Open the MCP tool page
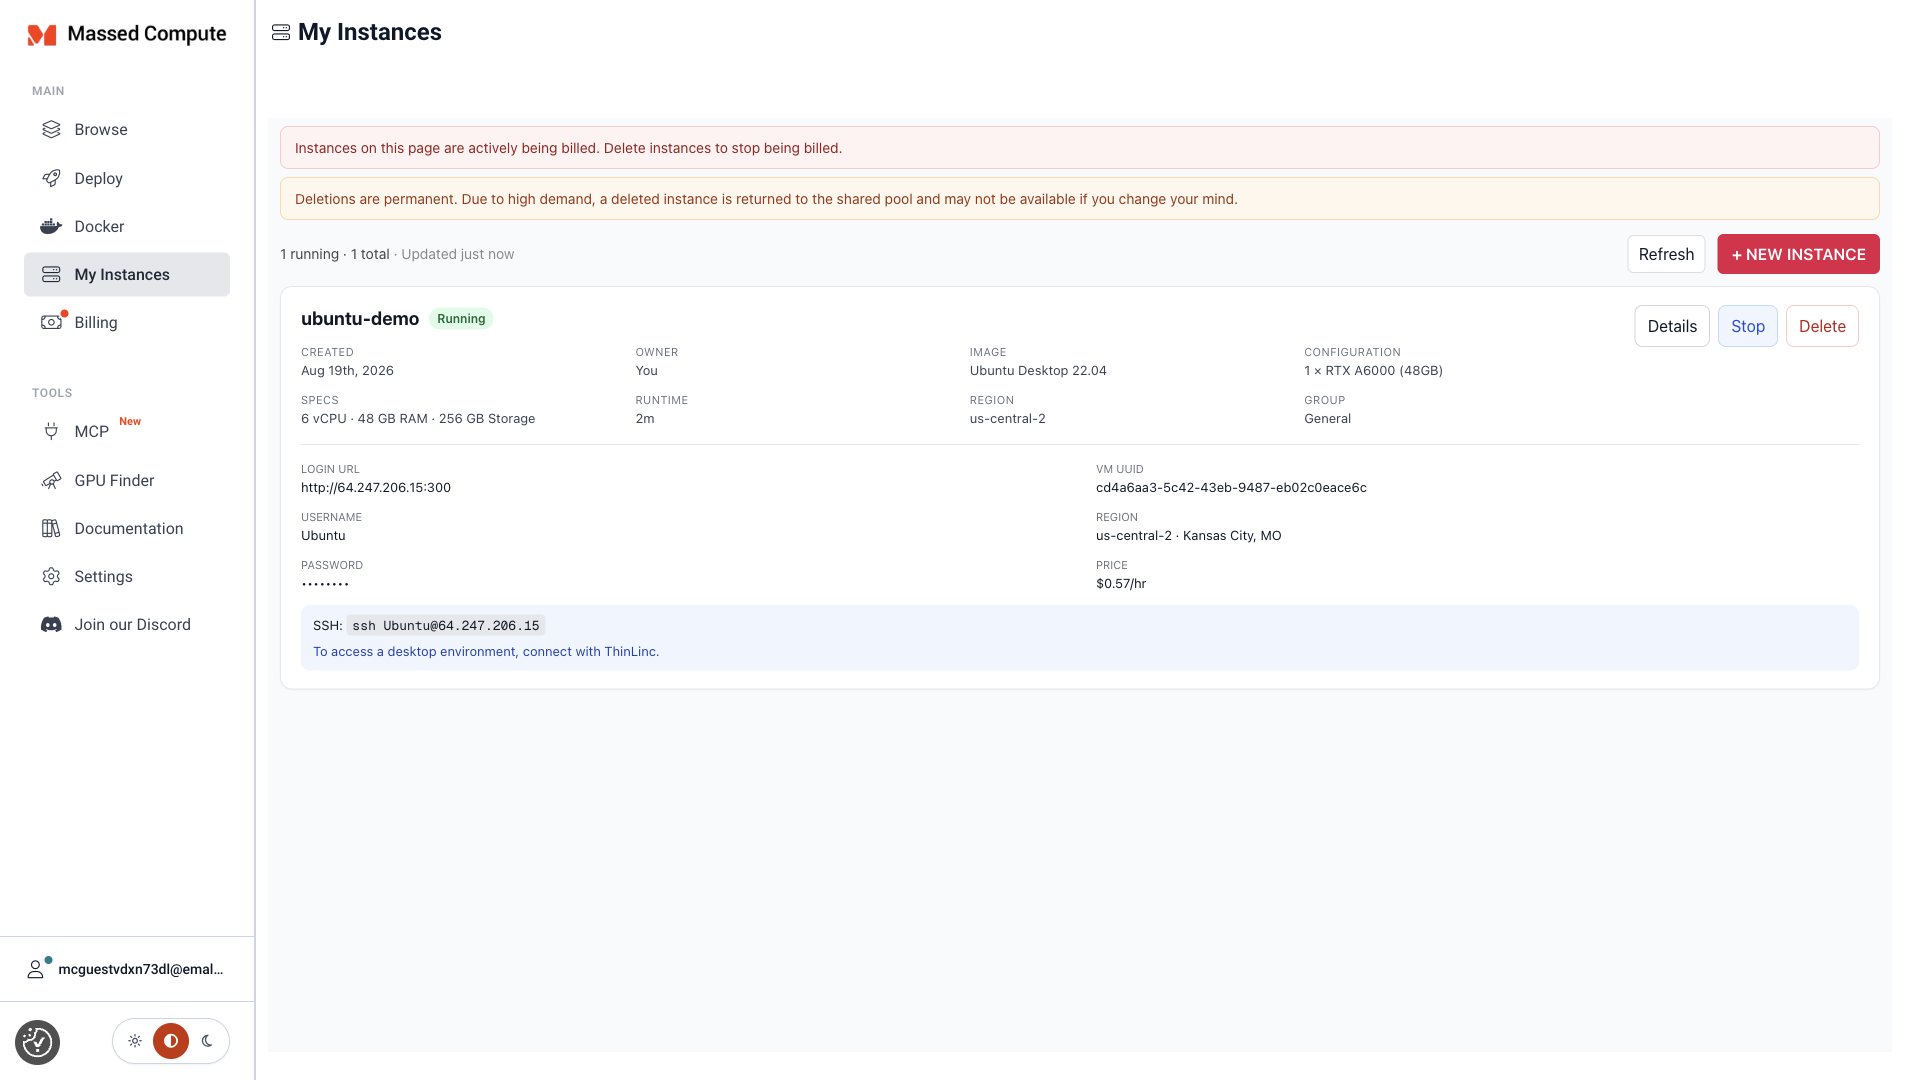 point(127,431)
